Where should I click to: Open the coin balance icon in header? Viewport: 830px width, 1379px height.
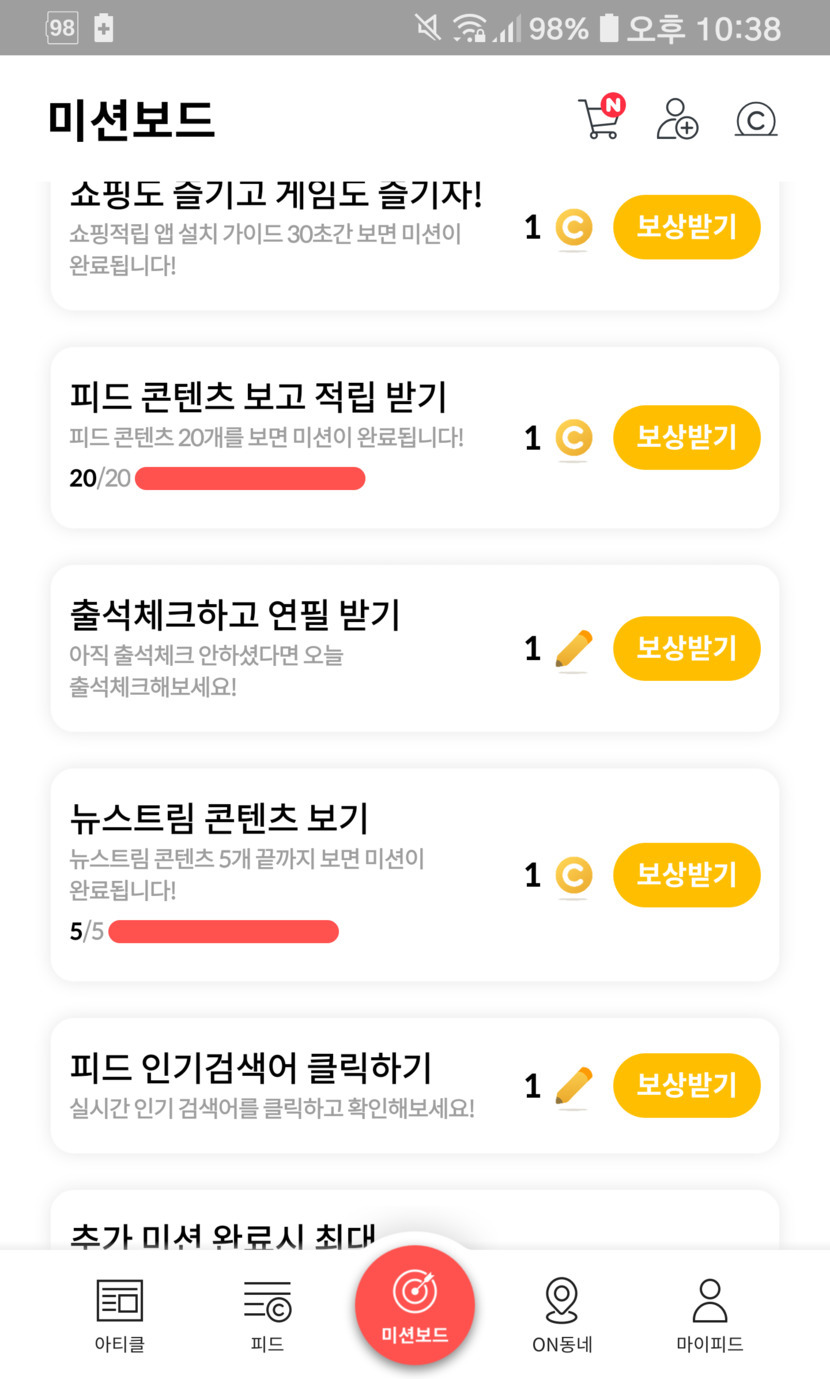[x=756, y=120]
